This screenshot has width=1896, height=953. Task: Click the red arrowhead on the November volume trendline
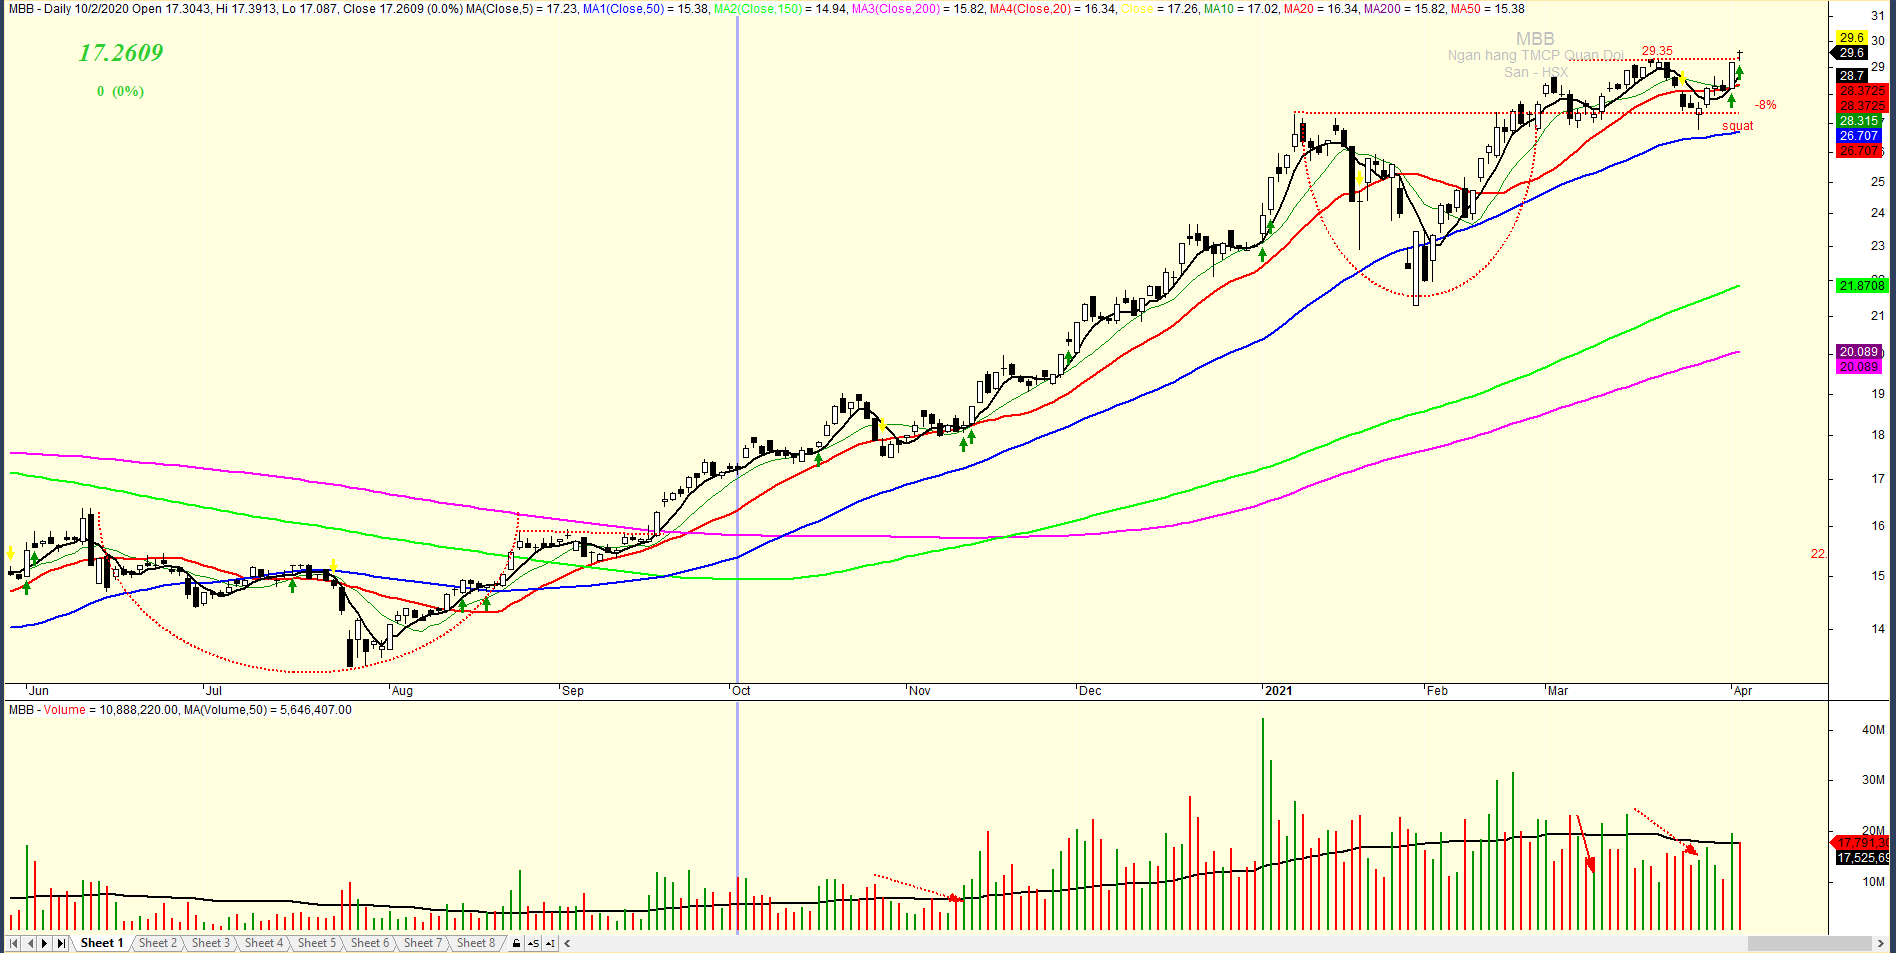955,899
